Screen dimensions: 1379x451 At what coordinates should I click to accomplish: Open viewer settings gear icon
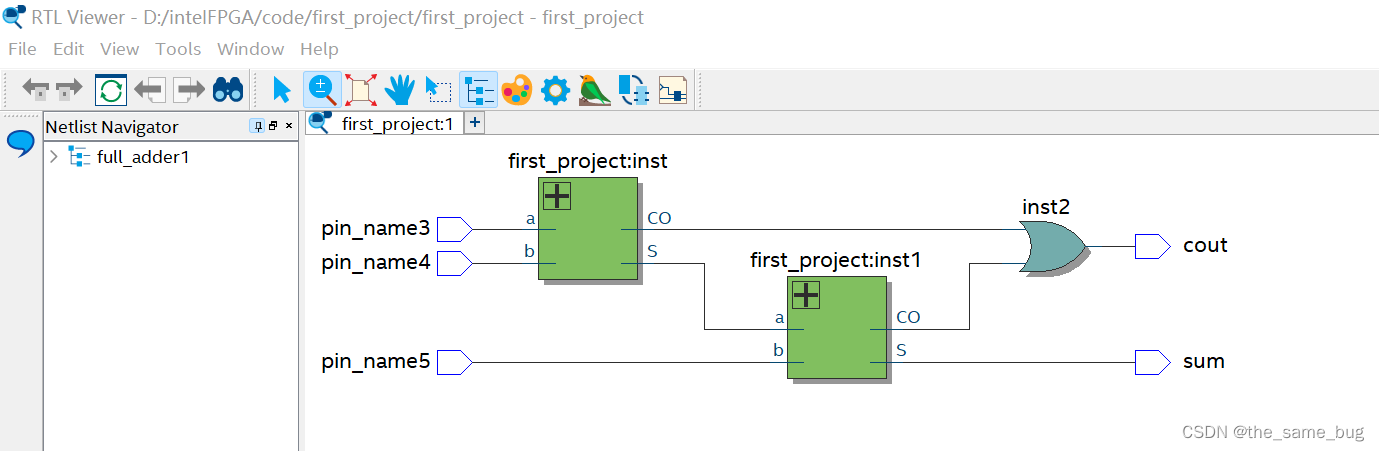tap(555, 90)
